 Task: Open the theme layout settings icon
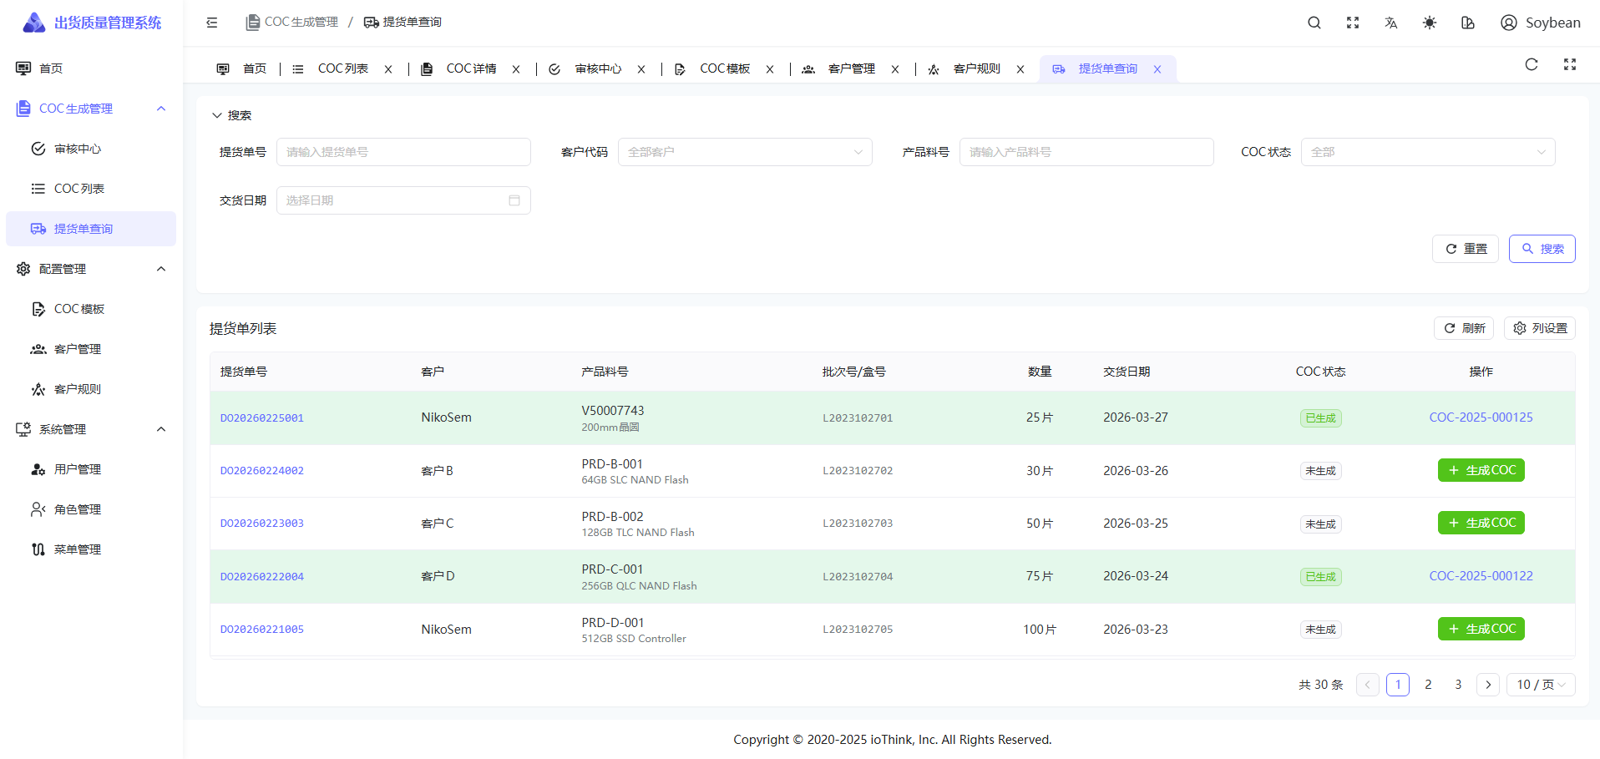pyautogui.click(x=1468, y=22)
